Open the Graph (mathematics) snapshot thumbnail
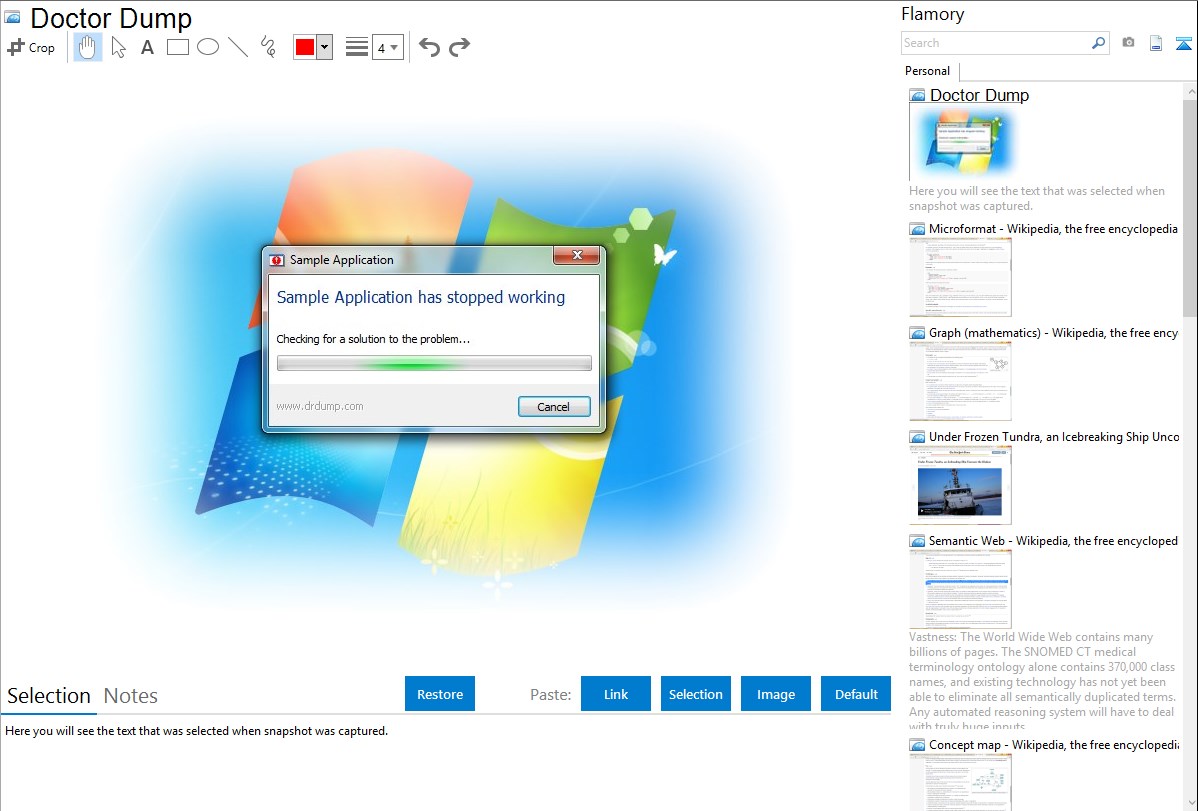The image size is (1198, 811). [960, 381]
